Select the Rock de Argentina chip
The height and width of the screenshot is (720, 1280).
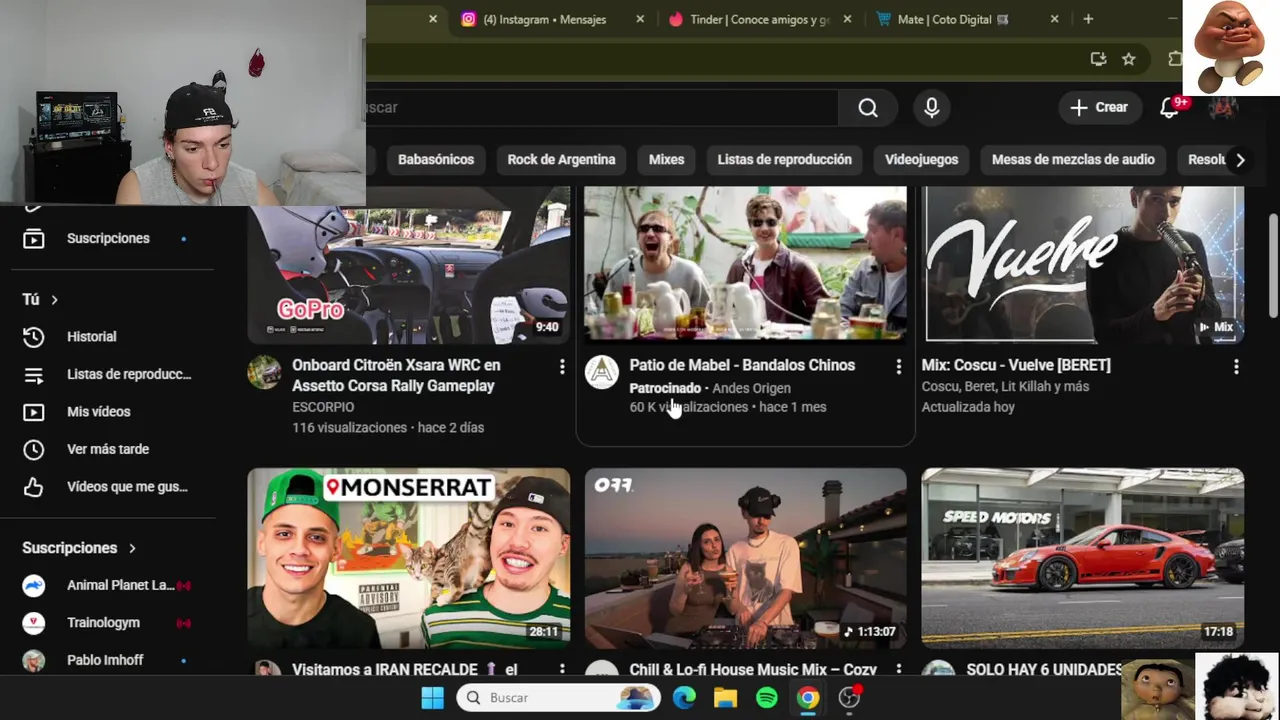click(561, 160)
